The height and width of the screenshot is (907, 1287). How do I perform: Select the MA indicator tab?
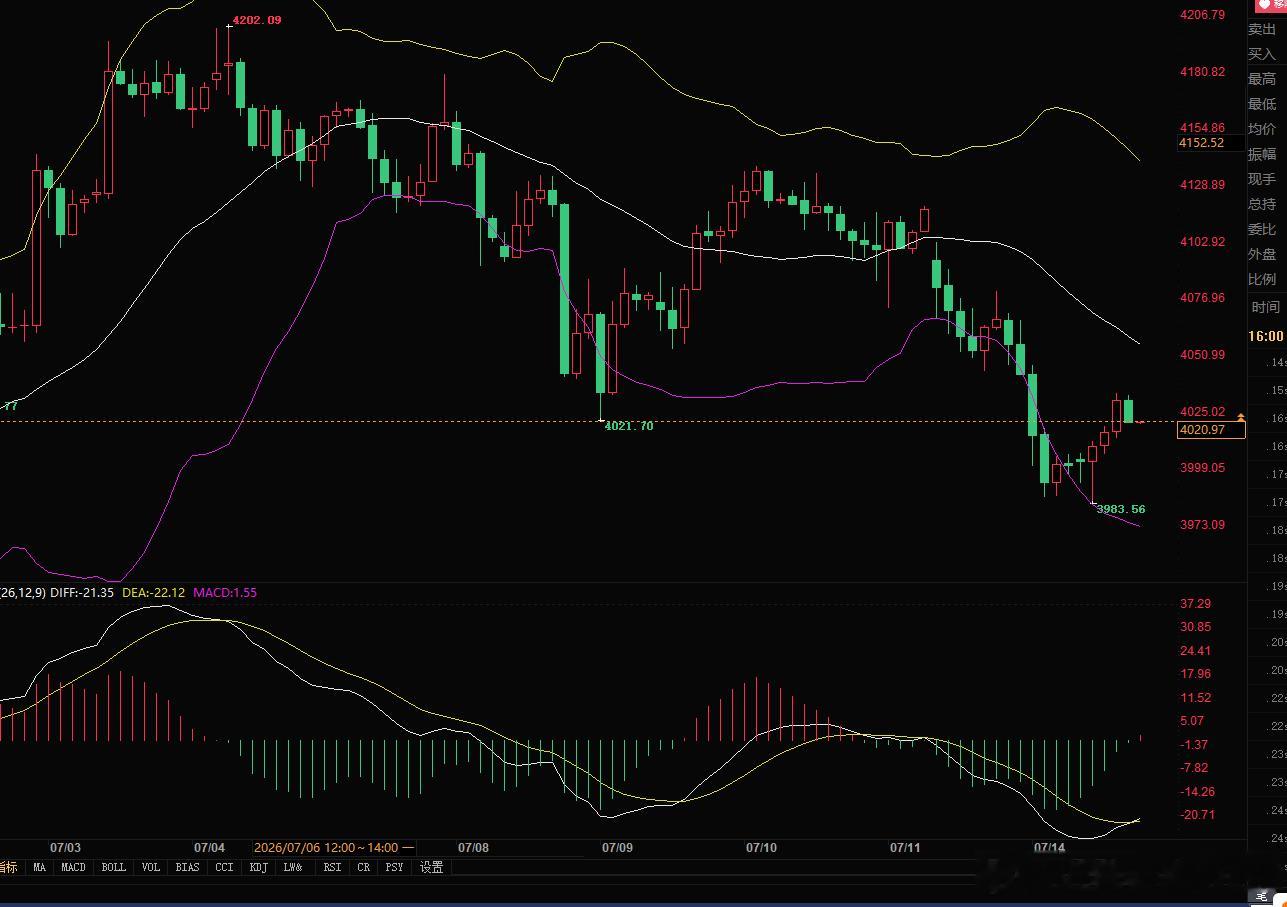coord(39,867)
